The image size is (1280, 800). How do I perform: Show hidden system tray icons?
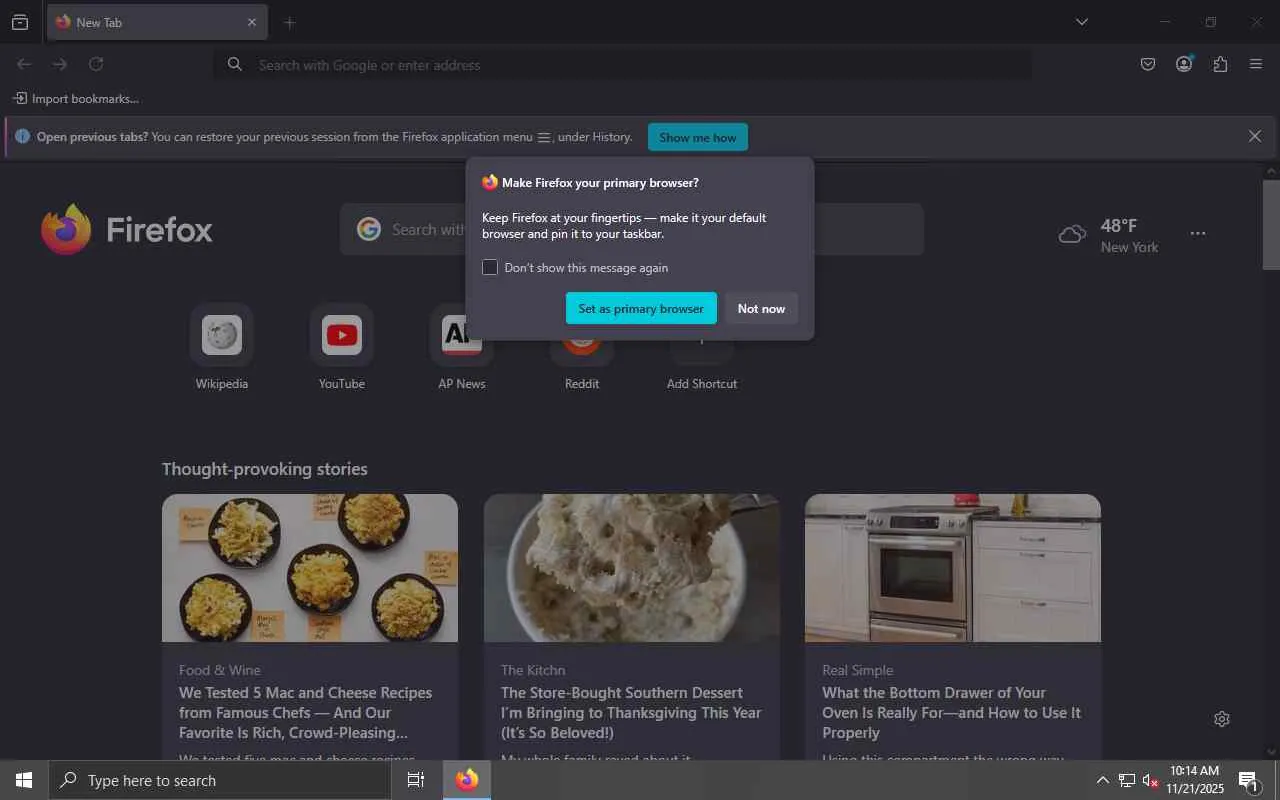(1102, 780)
